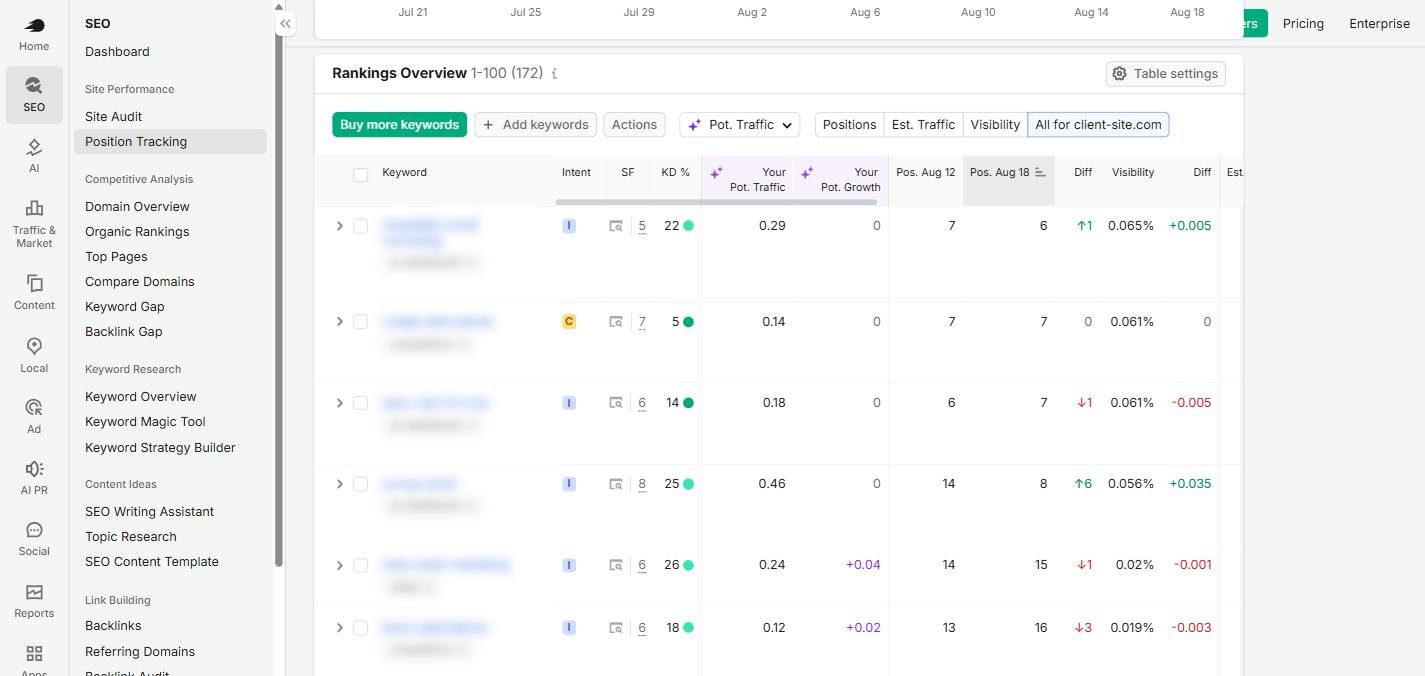The image size is (1425, 676).
Task: Open the Enterprise link
Action: click(1379, 24)
